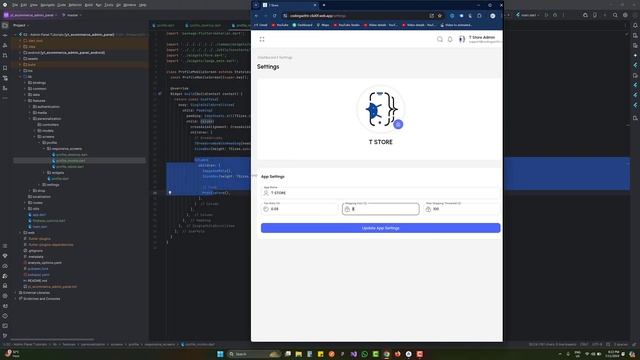The image size is (640, 360).
Task: Open the Edit menu
Action: (x=24, y=5)
